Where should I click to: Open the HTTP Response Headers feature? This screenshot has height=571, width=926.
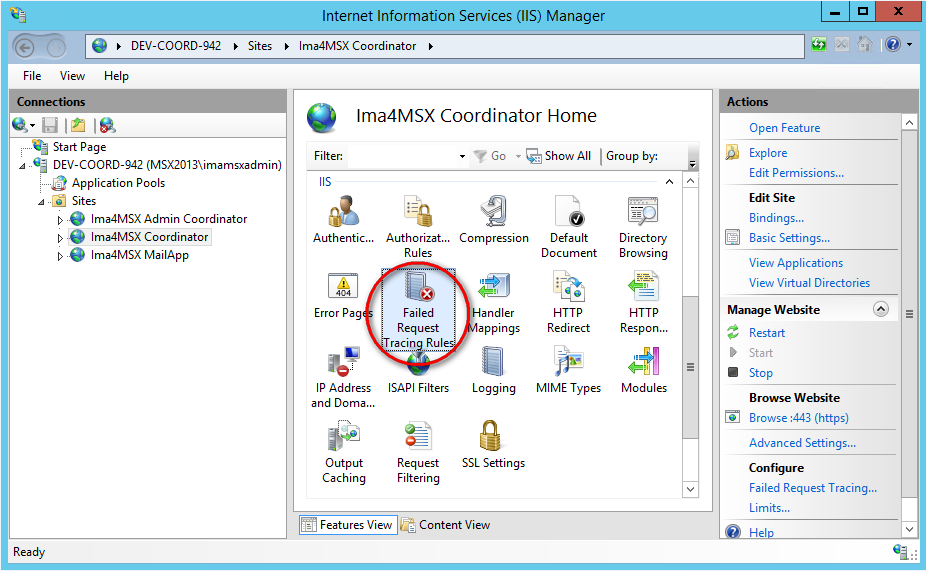click(644, 302)
